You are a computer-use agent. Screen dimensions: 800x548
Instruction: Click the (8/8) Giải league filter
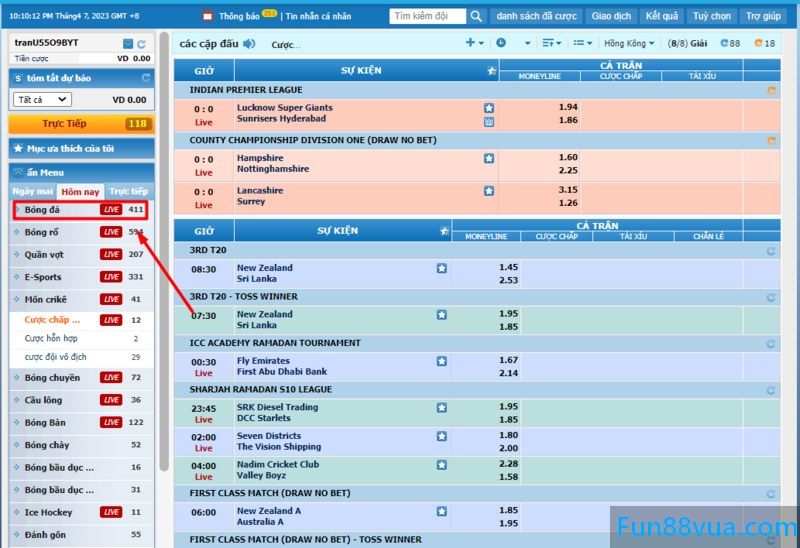pos(687,43)
